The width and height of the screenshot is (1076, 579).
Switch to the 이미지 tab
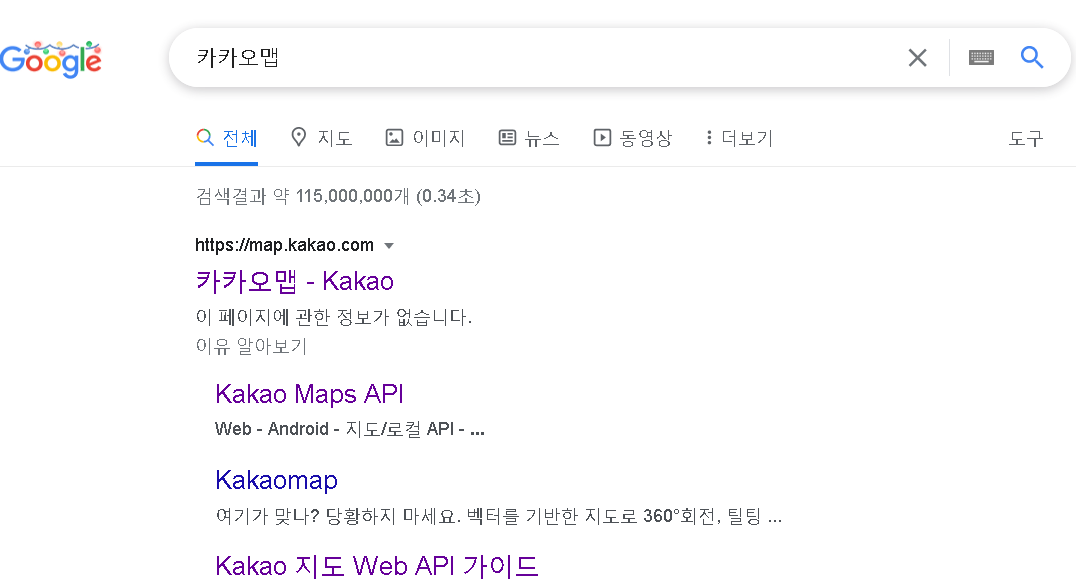pos(425,139)
